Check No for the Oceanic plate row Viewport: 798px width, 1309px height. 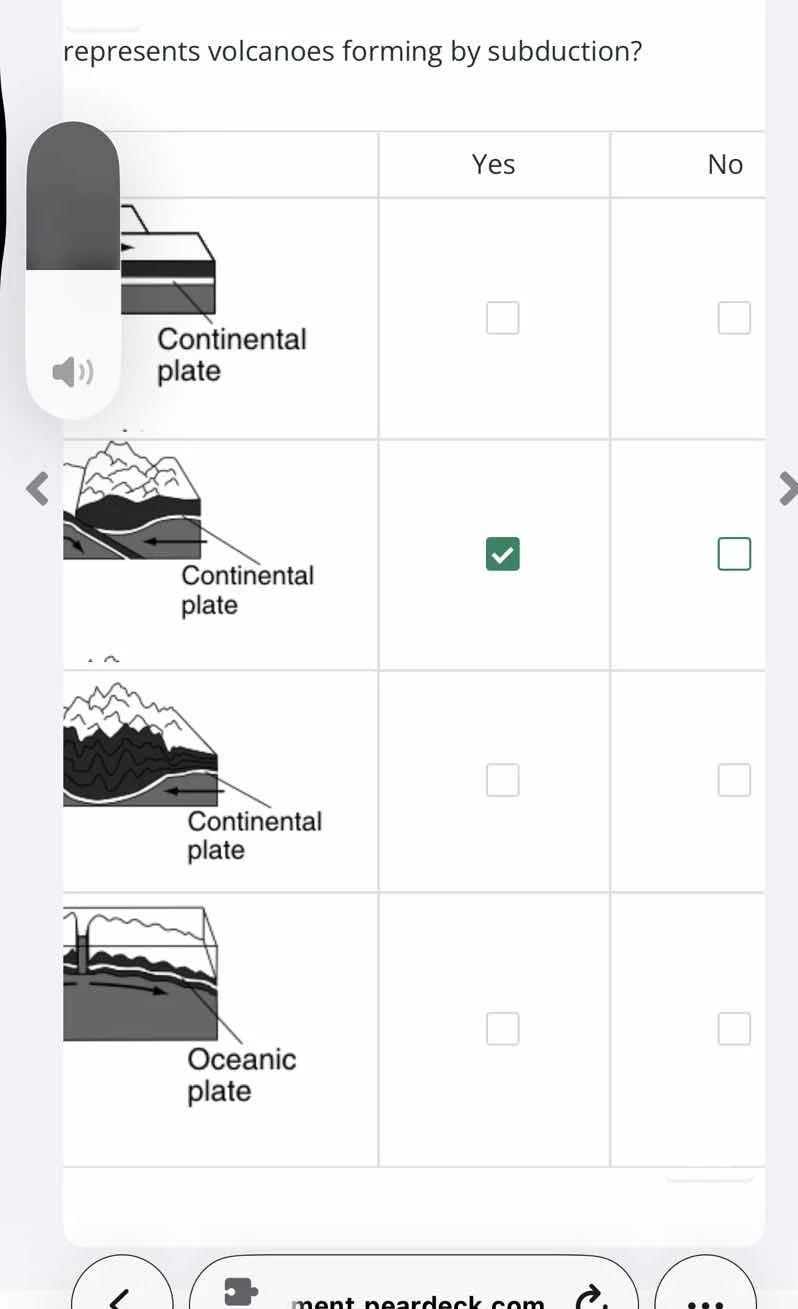pos(734,1028)
